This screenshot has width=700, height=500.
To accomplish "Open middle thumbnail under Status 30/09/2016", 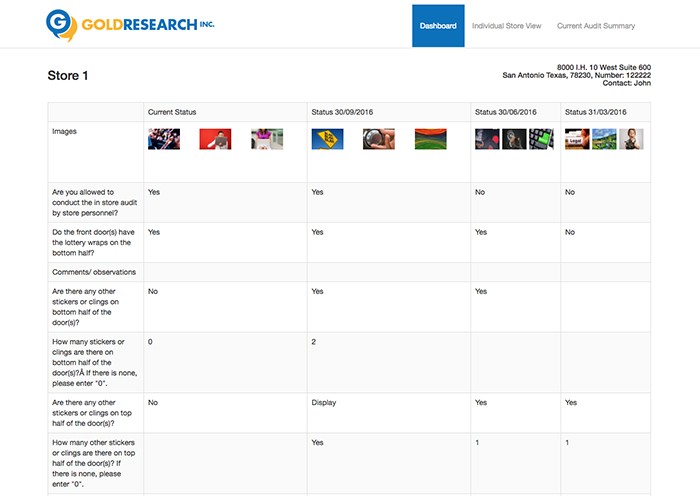I will click(379, 140).
